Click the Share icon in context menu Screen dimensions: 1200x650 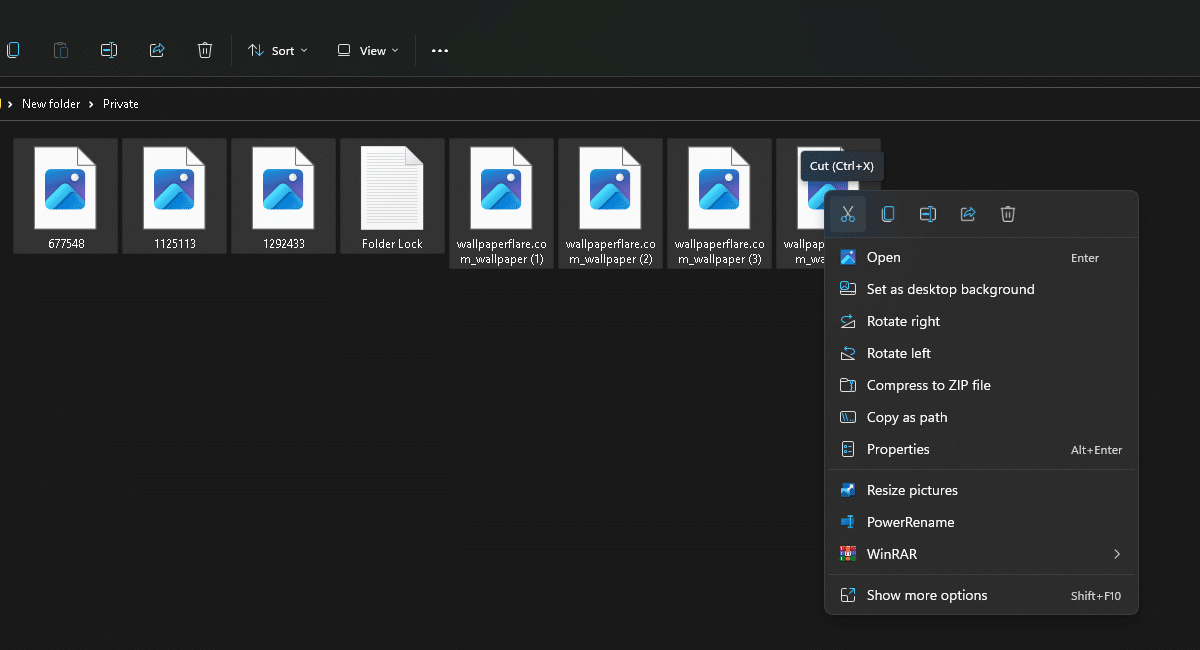click(968, 214)
